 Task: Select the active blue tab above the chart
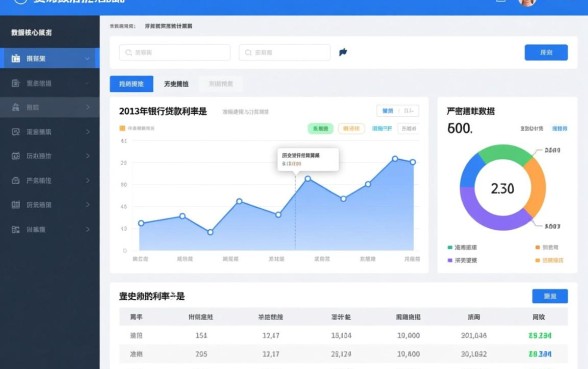(131, 84)
